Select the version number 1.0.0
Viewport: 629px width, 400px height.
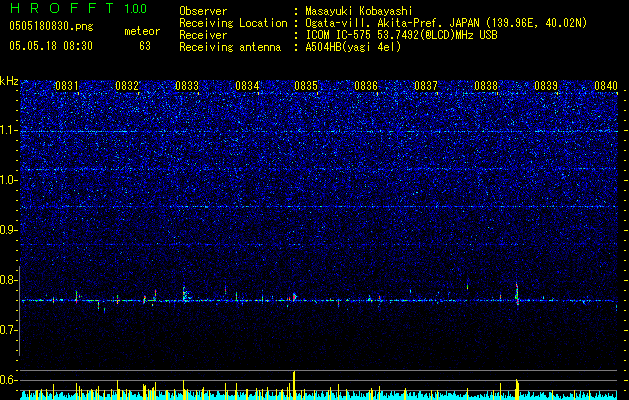(x=135, y=8)
